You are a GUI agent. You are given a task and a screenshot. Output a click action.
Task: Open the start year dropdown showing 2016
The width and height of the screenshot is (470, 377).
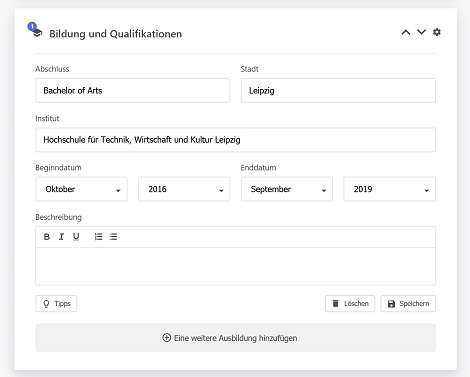(x=184, y=189)
